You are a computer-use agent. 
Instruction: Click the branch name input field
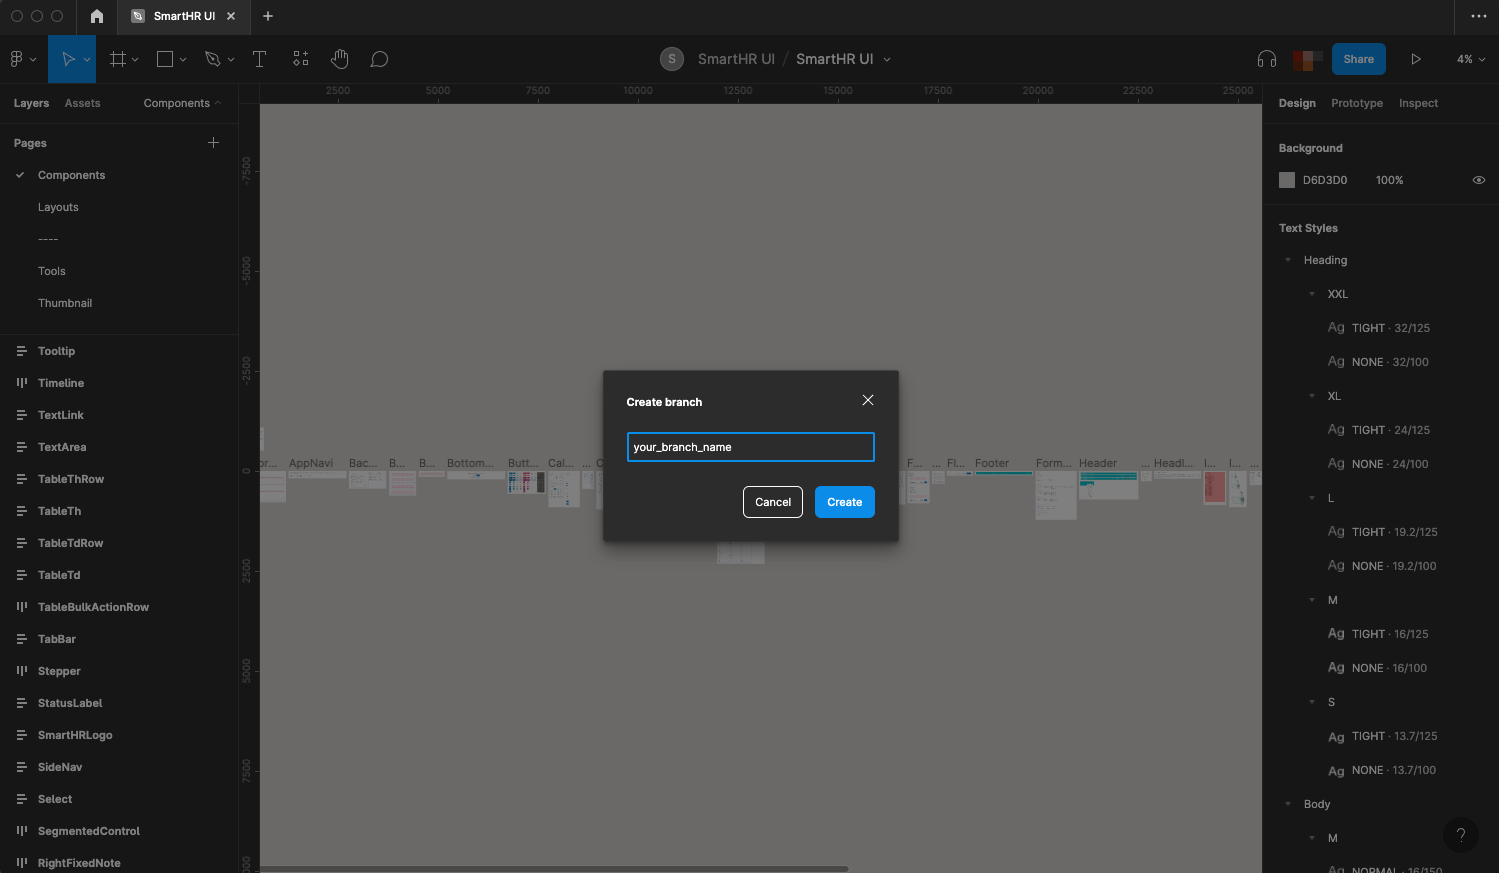pyautogui.click(x=750, y=447)
